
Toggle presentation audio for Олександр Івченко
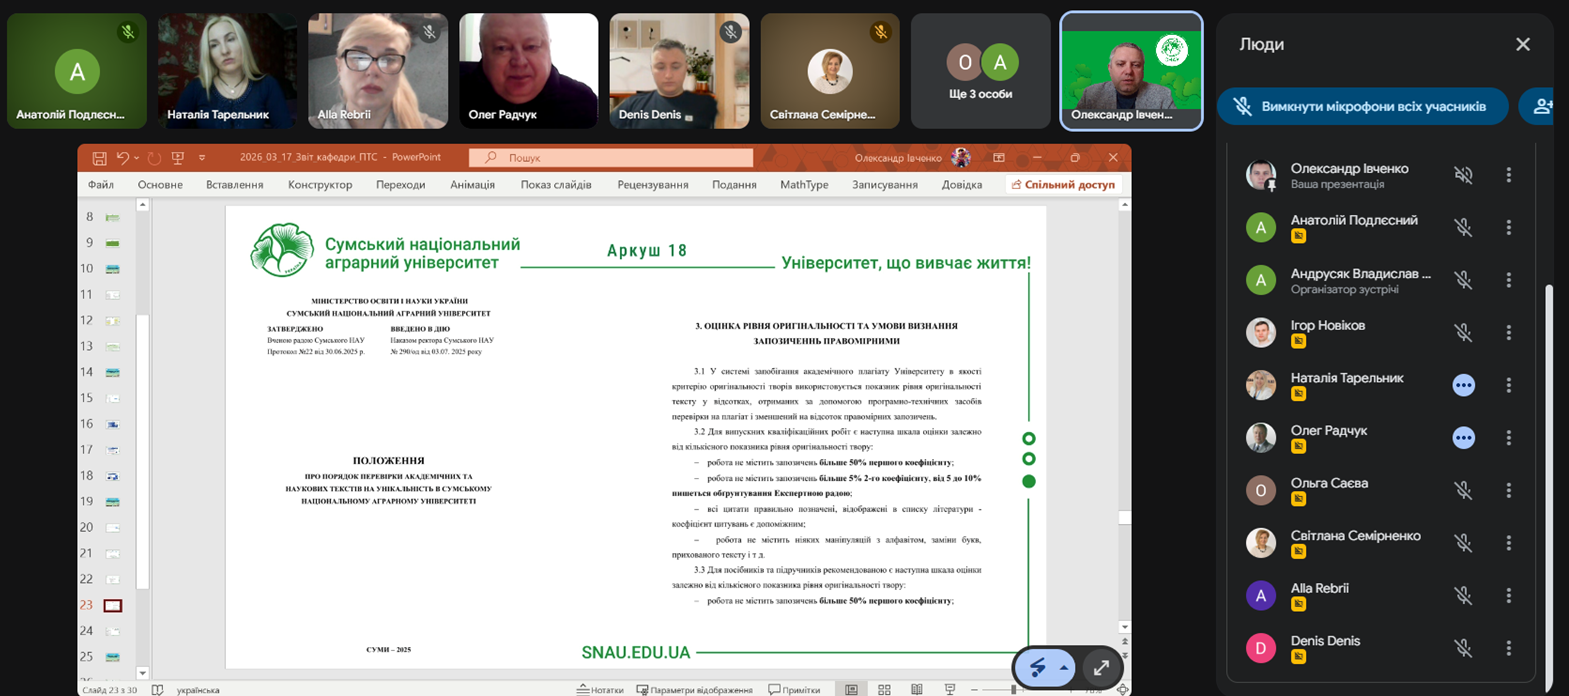tap(1463, 175)
